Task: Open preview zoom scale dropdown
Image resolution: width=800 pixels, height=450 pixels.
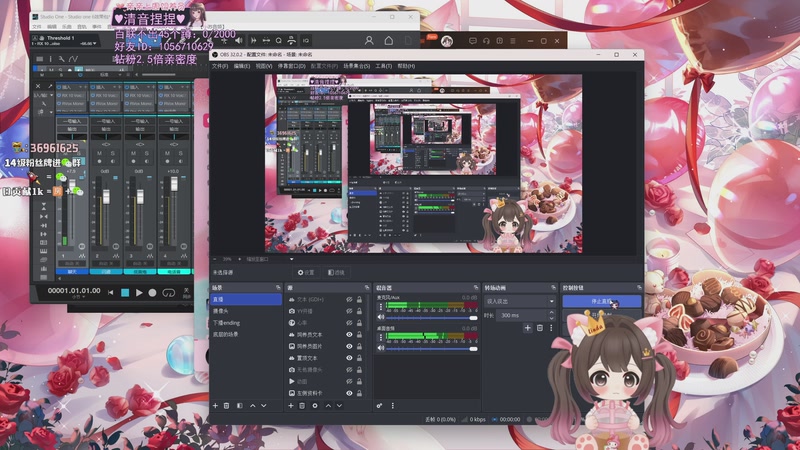Action: (x=291, y=259)
